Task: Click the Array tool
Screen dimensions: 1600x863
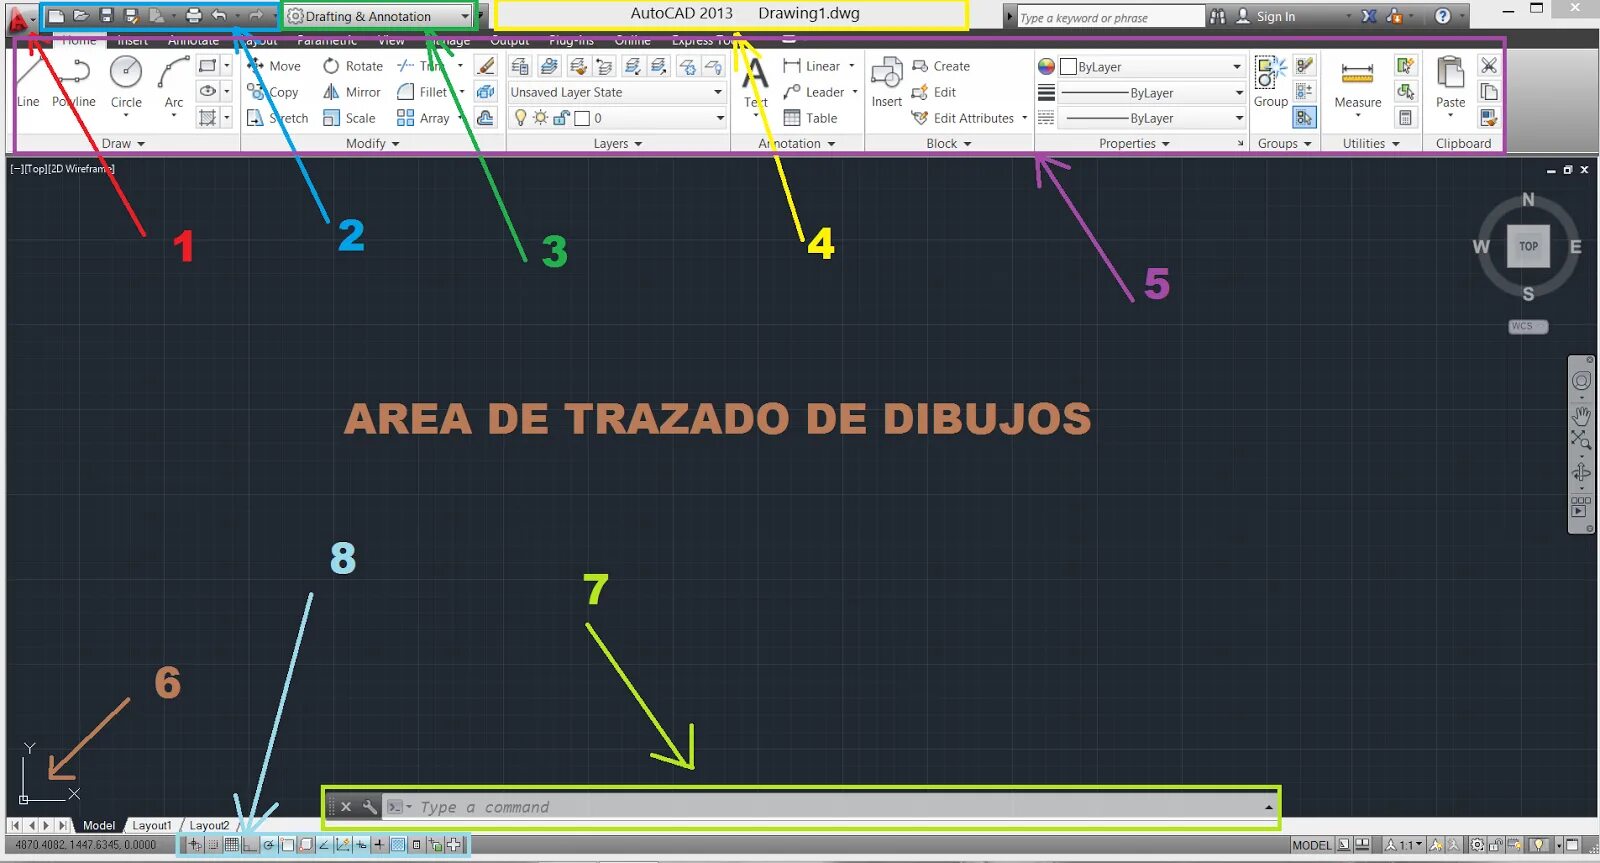Action: [x=424, y=118]
